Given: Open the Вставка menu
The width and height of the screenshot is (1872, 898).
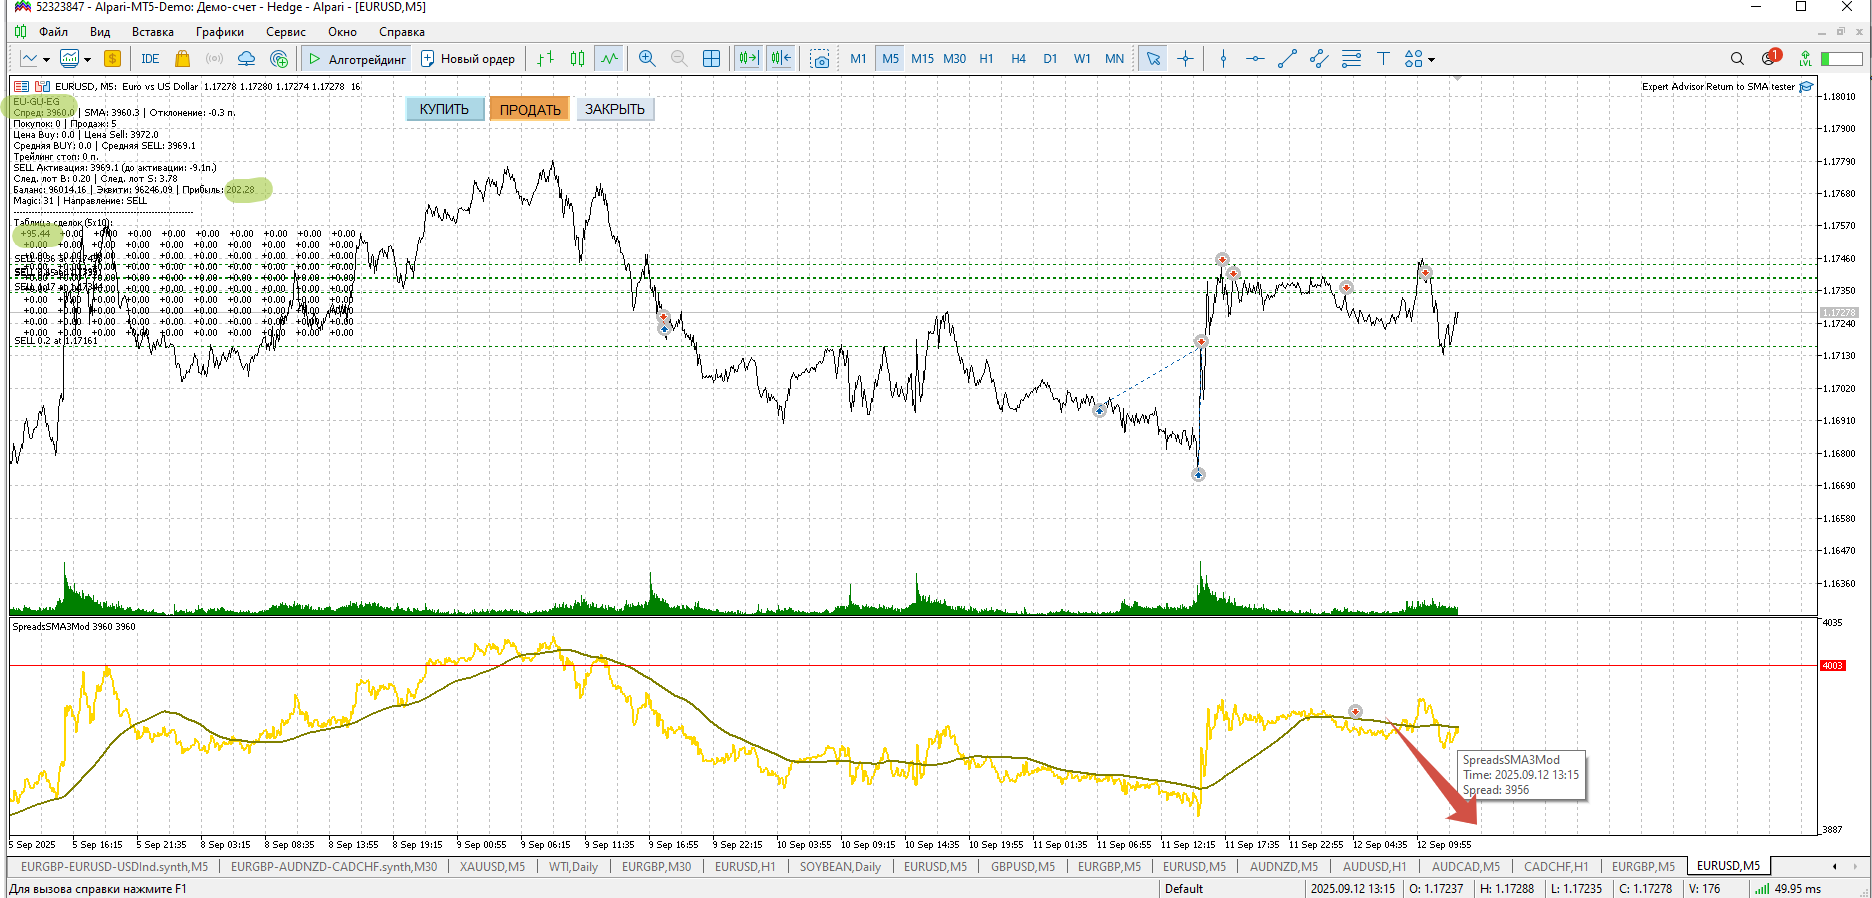Looking at the screenshot, I should tap(153, 32).
